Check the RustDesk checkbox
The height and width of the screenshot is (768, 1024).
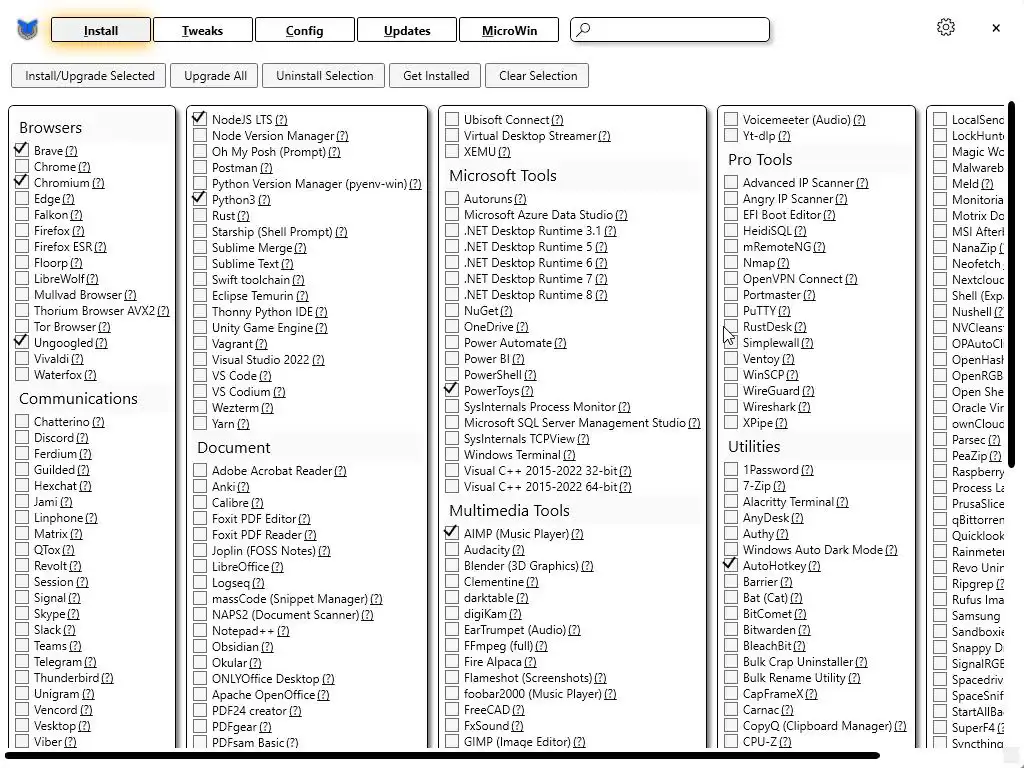[731, 327]
